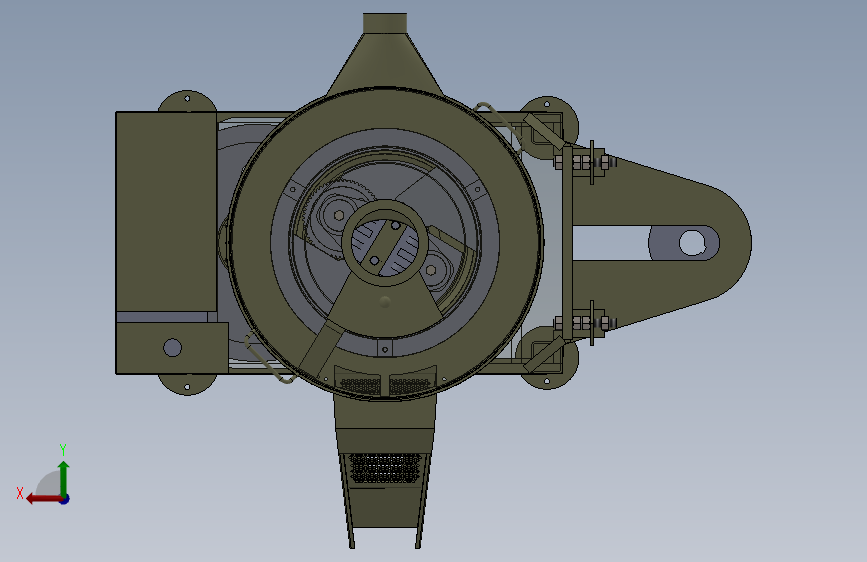Pick the bottom-left mounting foot hole
867x562 pixels.
[187, 387]
